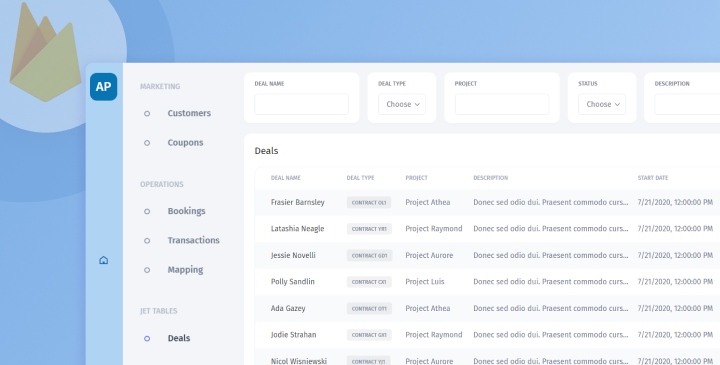Screen dimensions: 720x365
Task: Focus the Description filter field
Action: coord(687,104)
